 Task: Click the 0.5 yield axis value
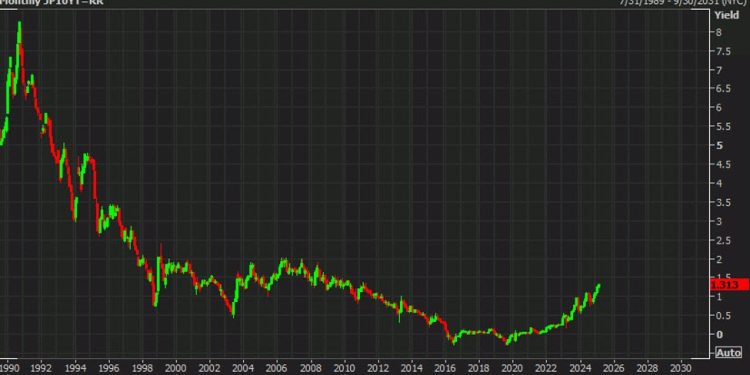point(723,316)
